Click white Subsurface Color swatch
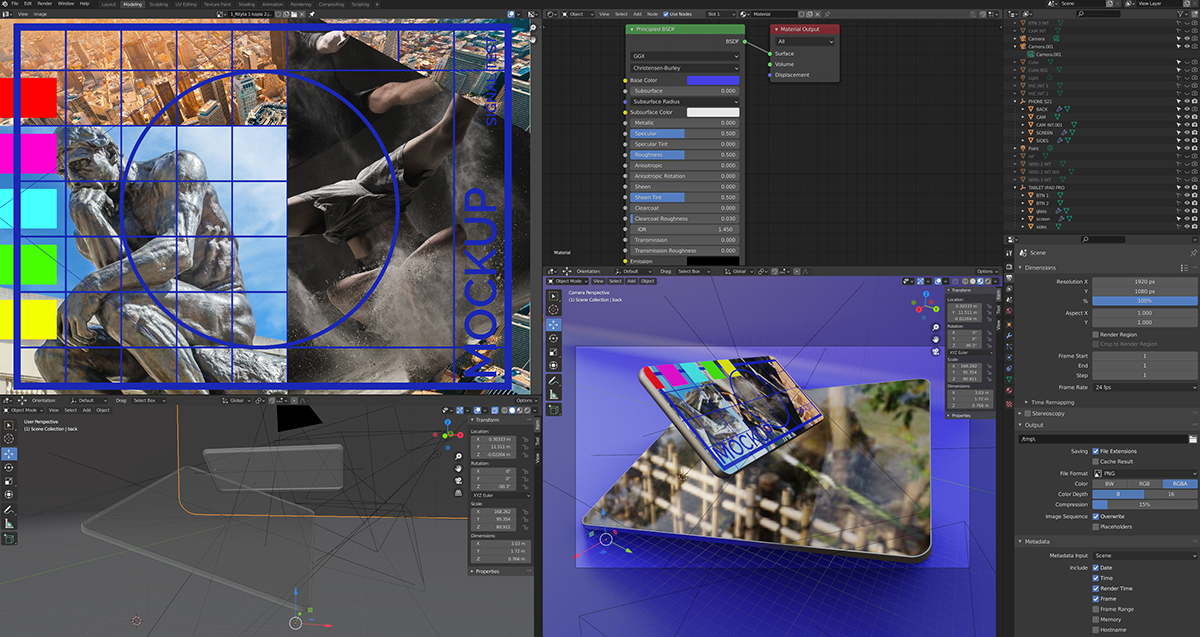This screenshot has height=637, width=1200. [x=713, y=112]
